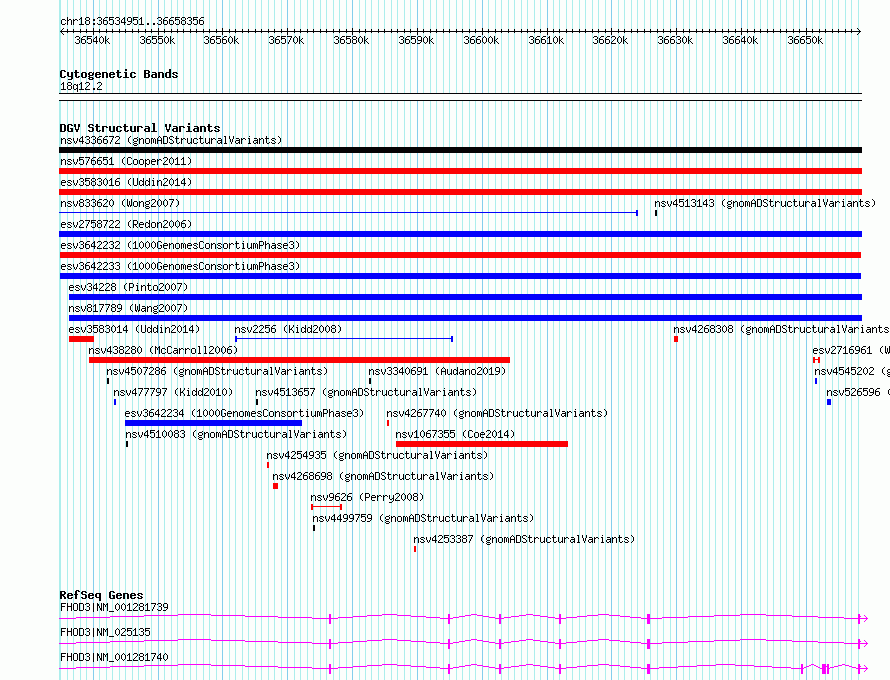Select nsv4253387 gnomAD variant label
Image resolution: width=890 pixels, height=680 pixels.
pos(524,539)
